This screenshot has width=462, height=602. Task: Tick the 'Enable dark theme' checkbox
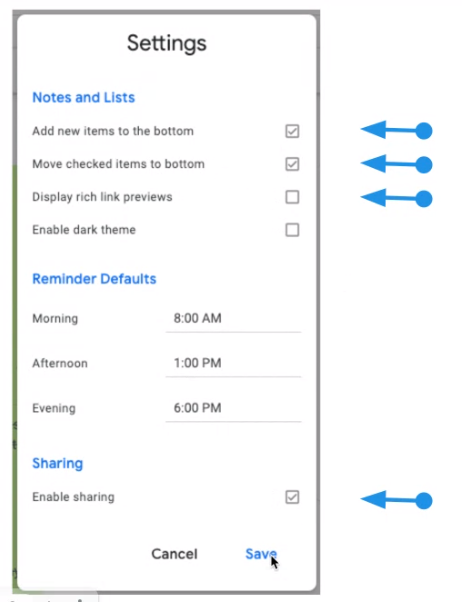click(292, 230)
